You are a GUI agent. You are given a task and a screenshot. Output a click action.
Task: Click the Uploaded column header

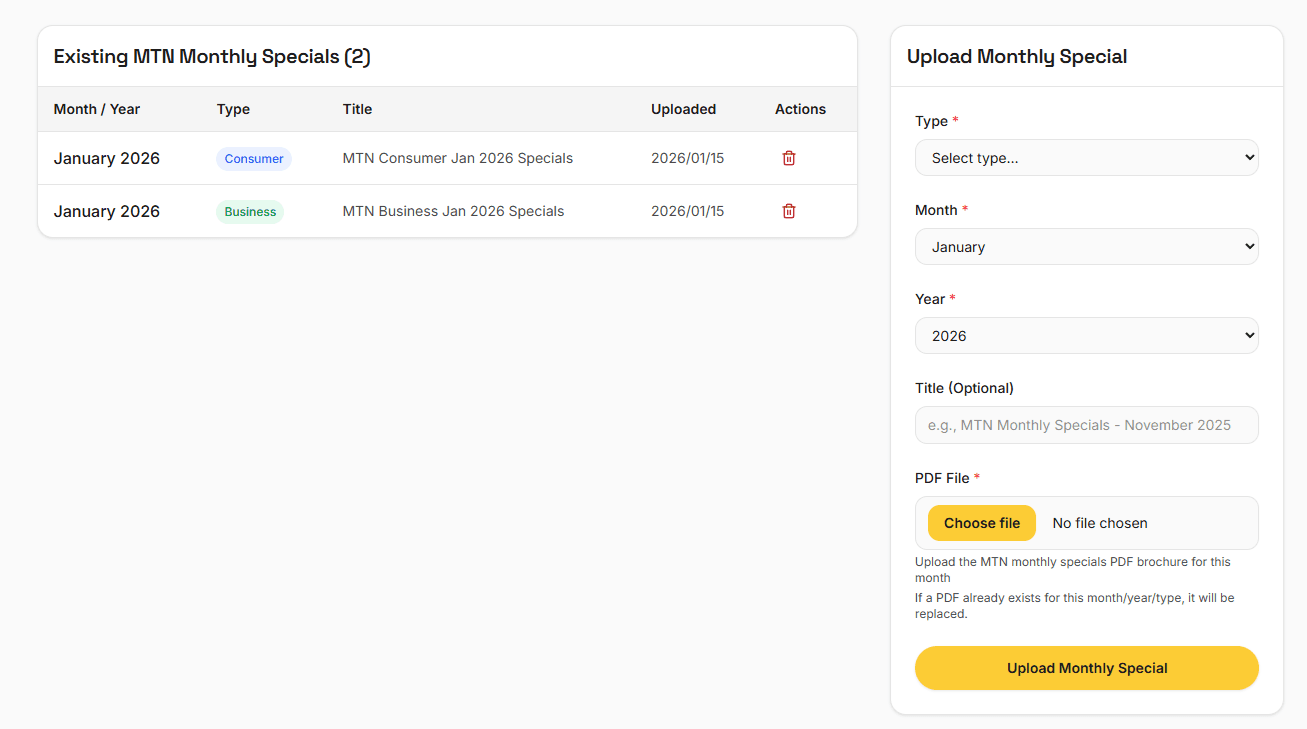683,109
